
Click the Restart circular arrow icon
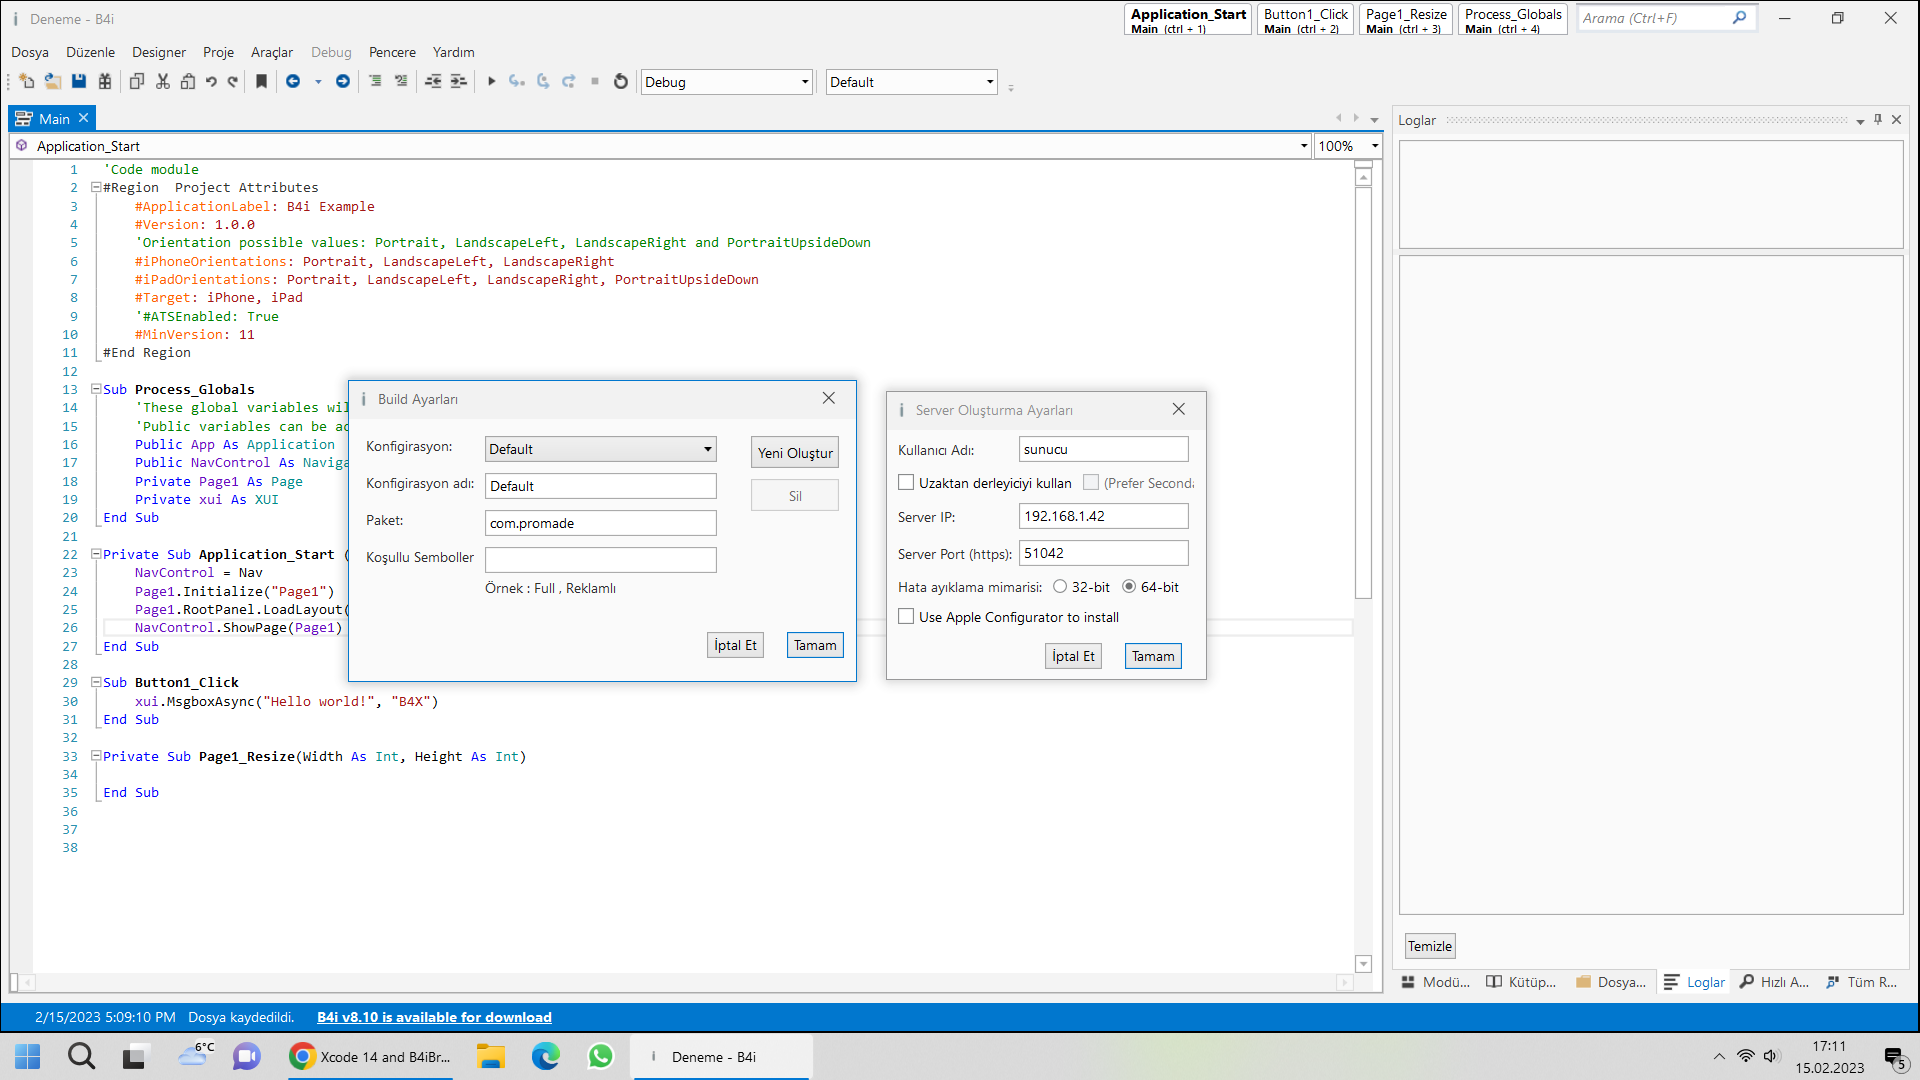point(621,82)
